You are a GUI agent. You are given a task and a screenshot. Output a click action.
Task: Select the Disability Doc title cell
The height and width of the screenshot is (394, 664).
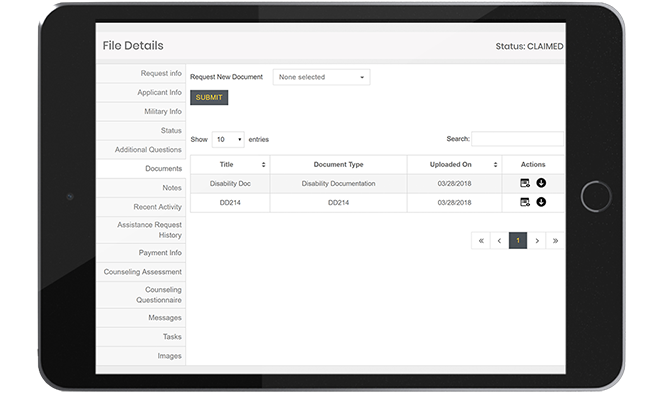coord(230,183)
